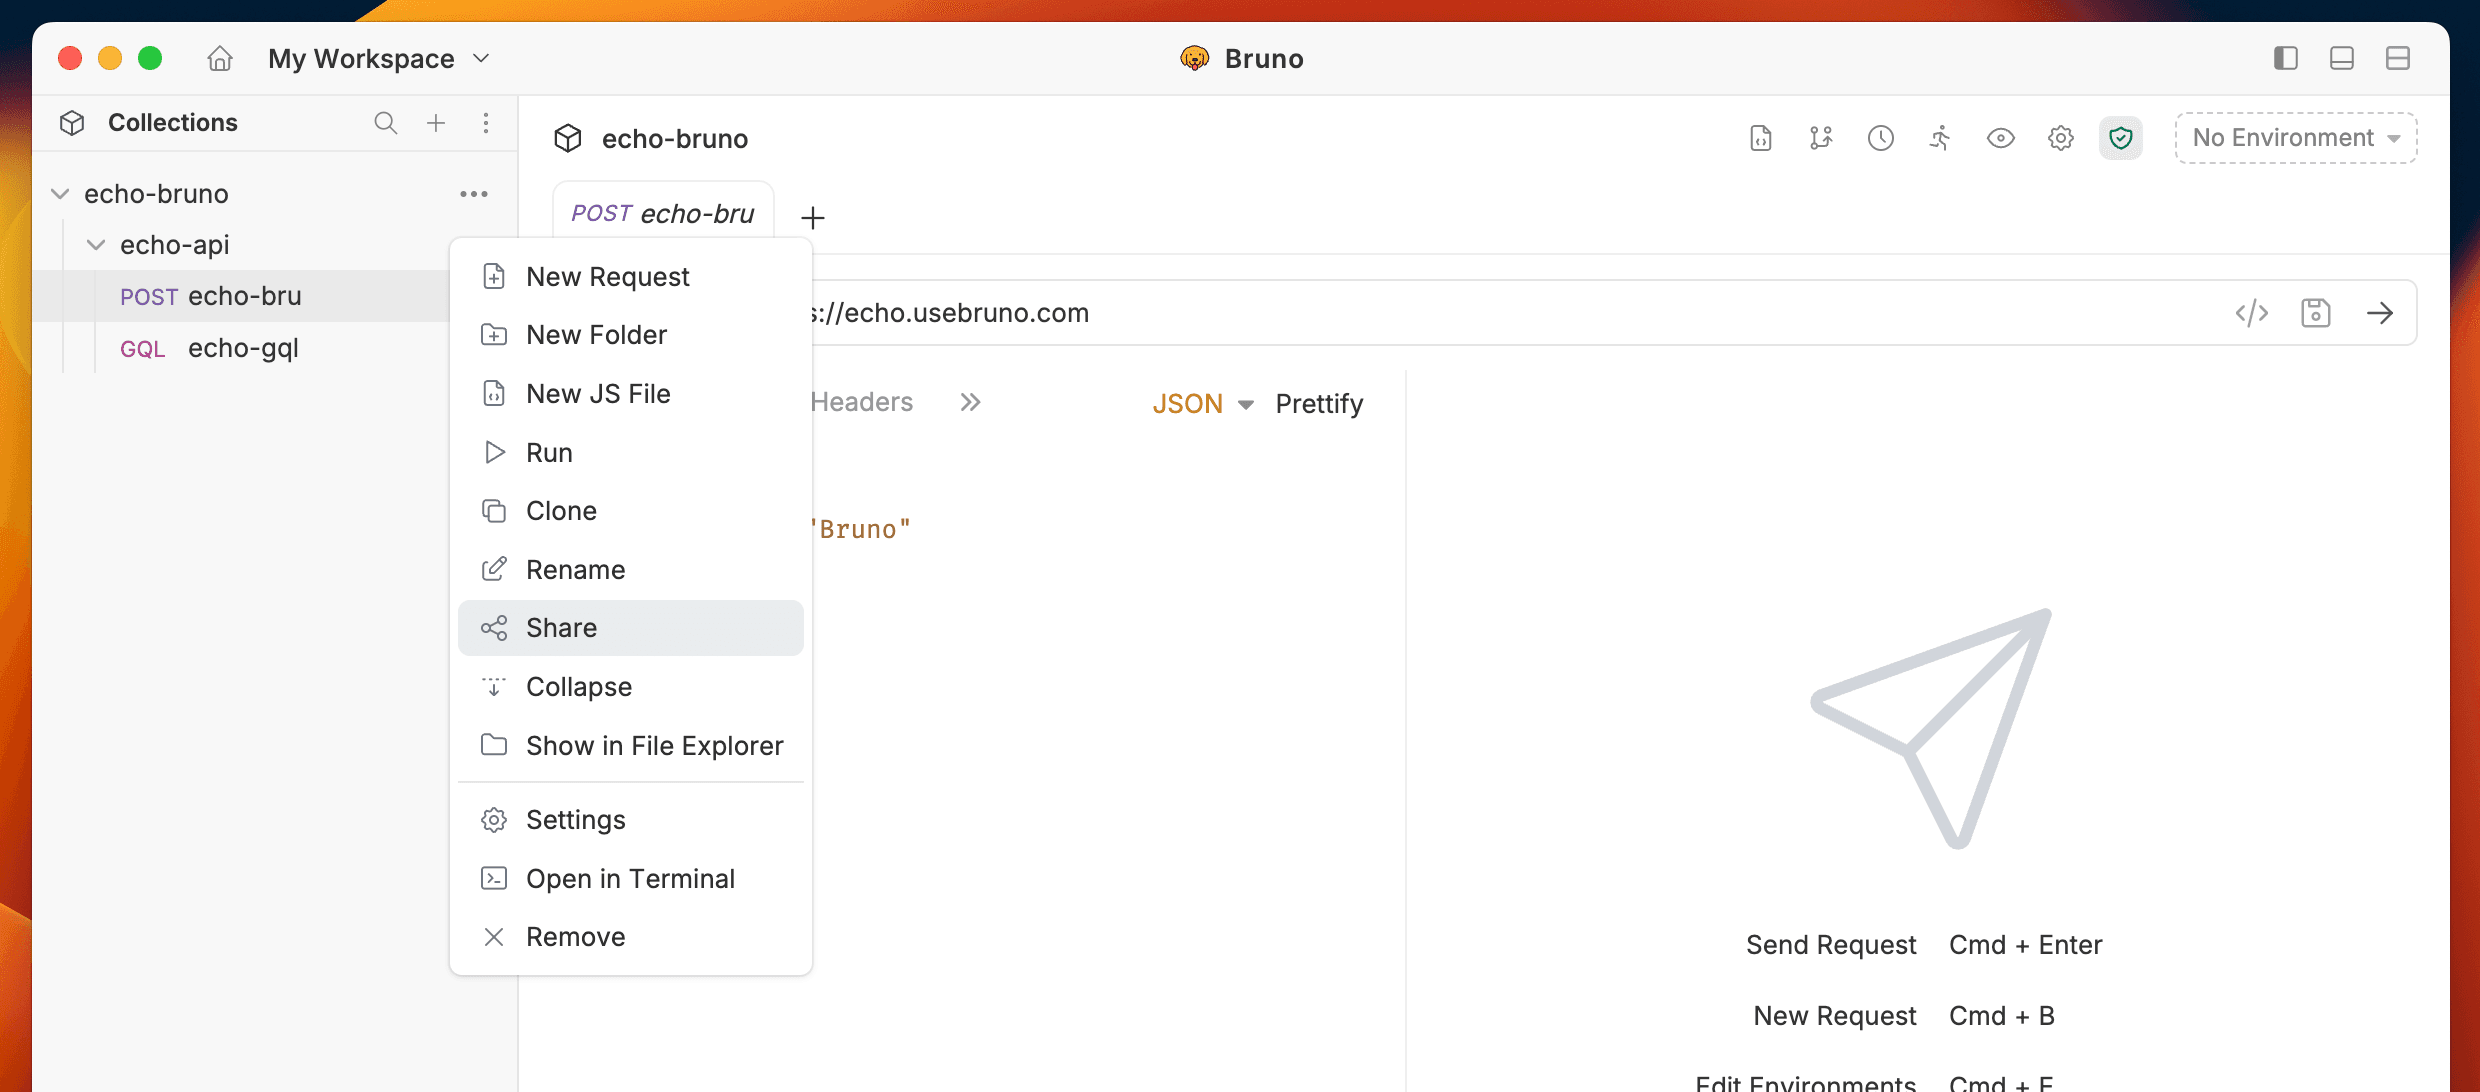Viewport: 2480px width, 1092px height.
Task: Open collection settings gear icon
Action: (2060, 138)
